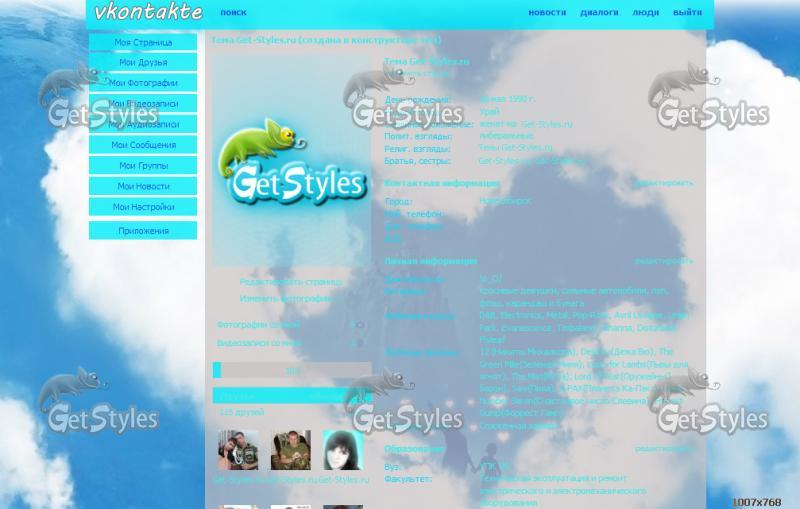
Task: Open Мои Фотографии in sidebar
Action: [143, 83]
